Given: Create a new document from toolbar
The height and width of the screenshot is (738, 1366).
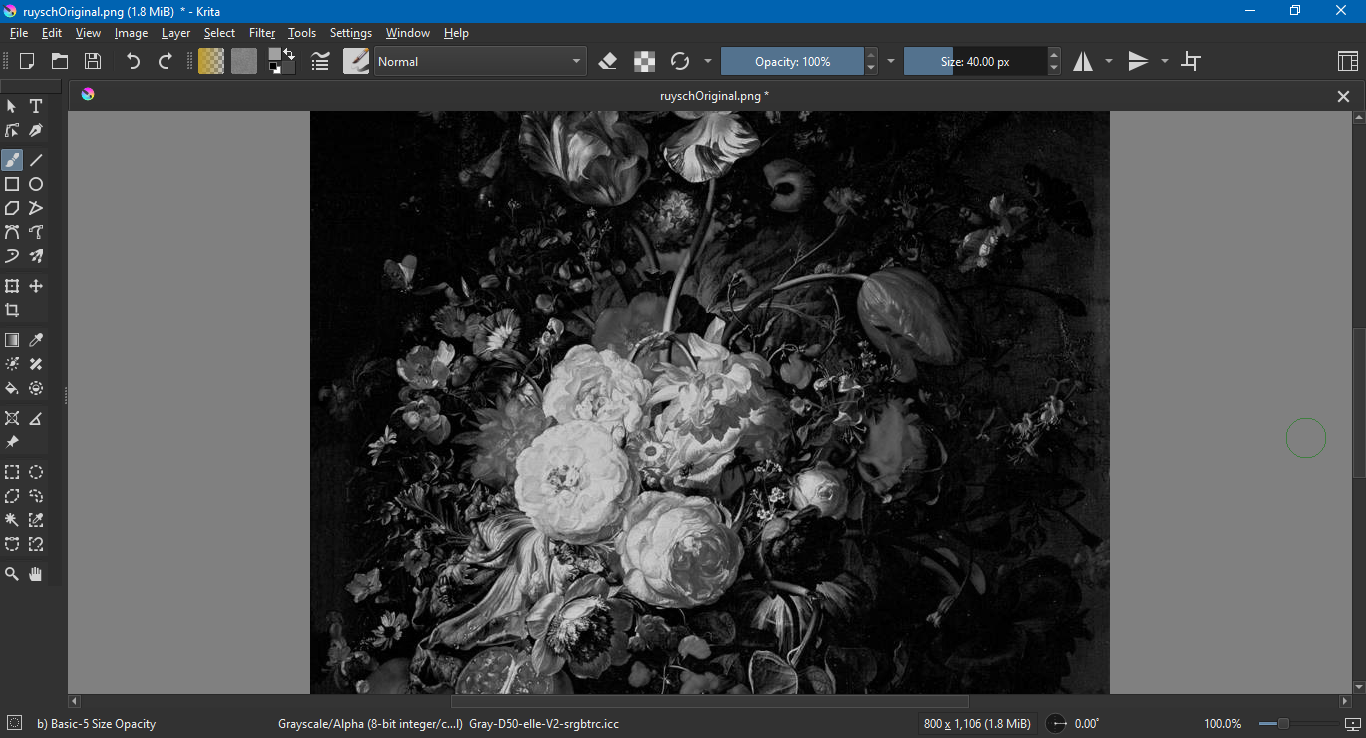Looking at the screenshot, I should pos(28,61).
